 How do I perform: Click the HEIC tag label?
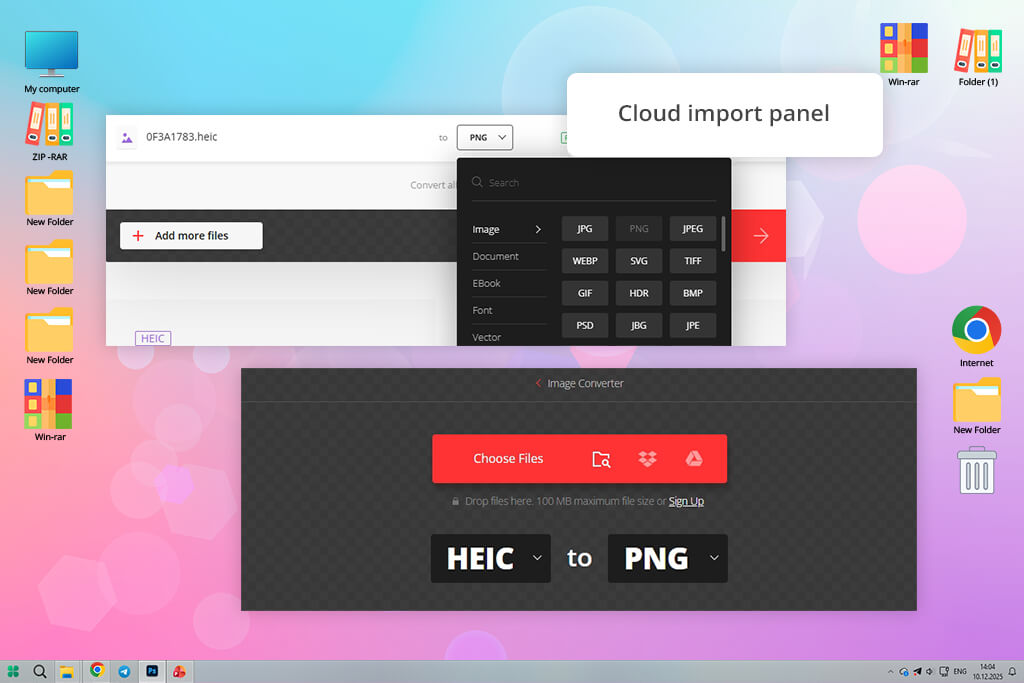(153, 338)
